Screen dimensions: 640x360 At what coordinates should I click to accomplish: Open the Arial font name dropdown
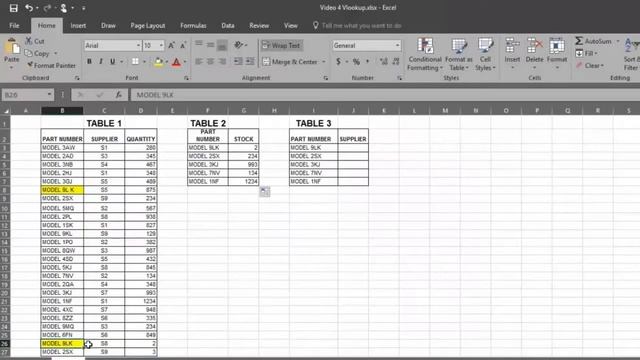pyautogui.click(x=138, y=45)
